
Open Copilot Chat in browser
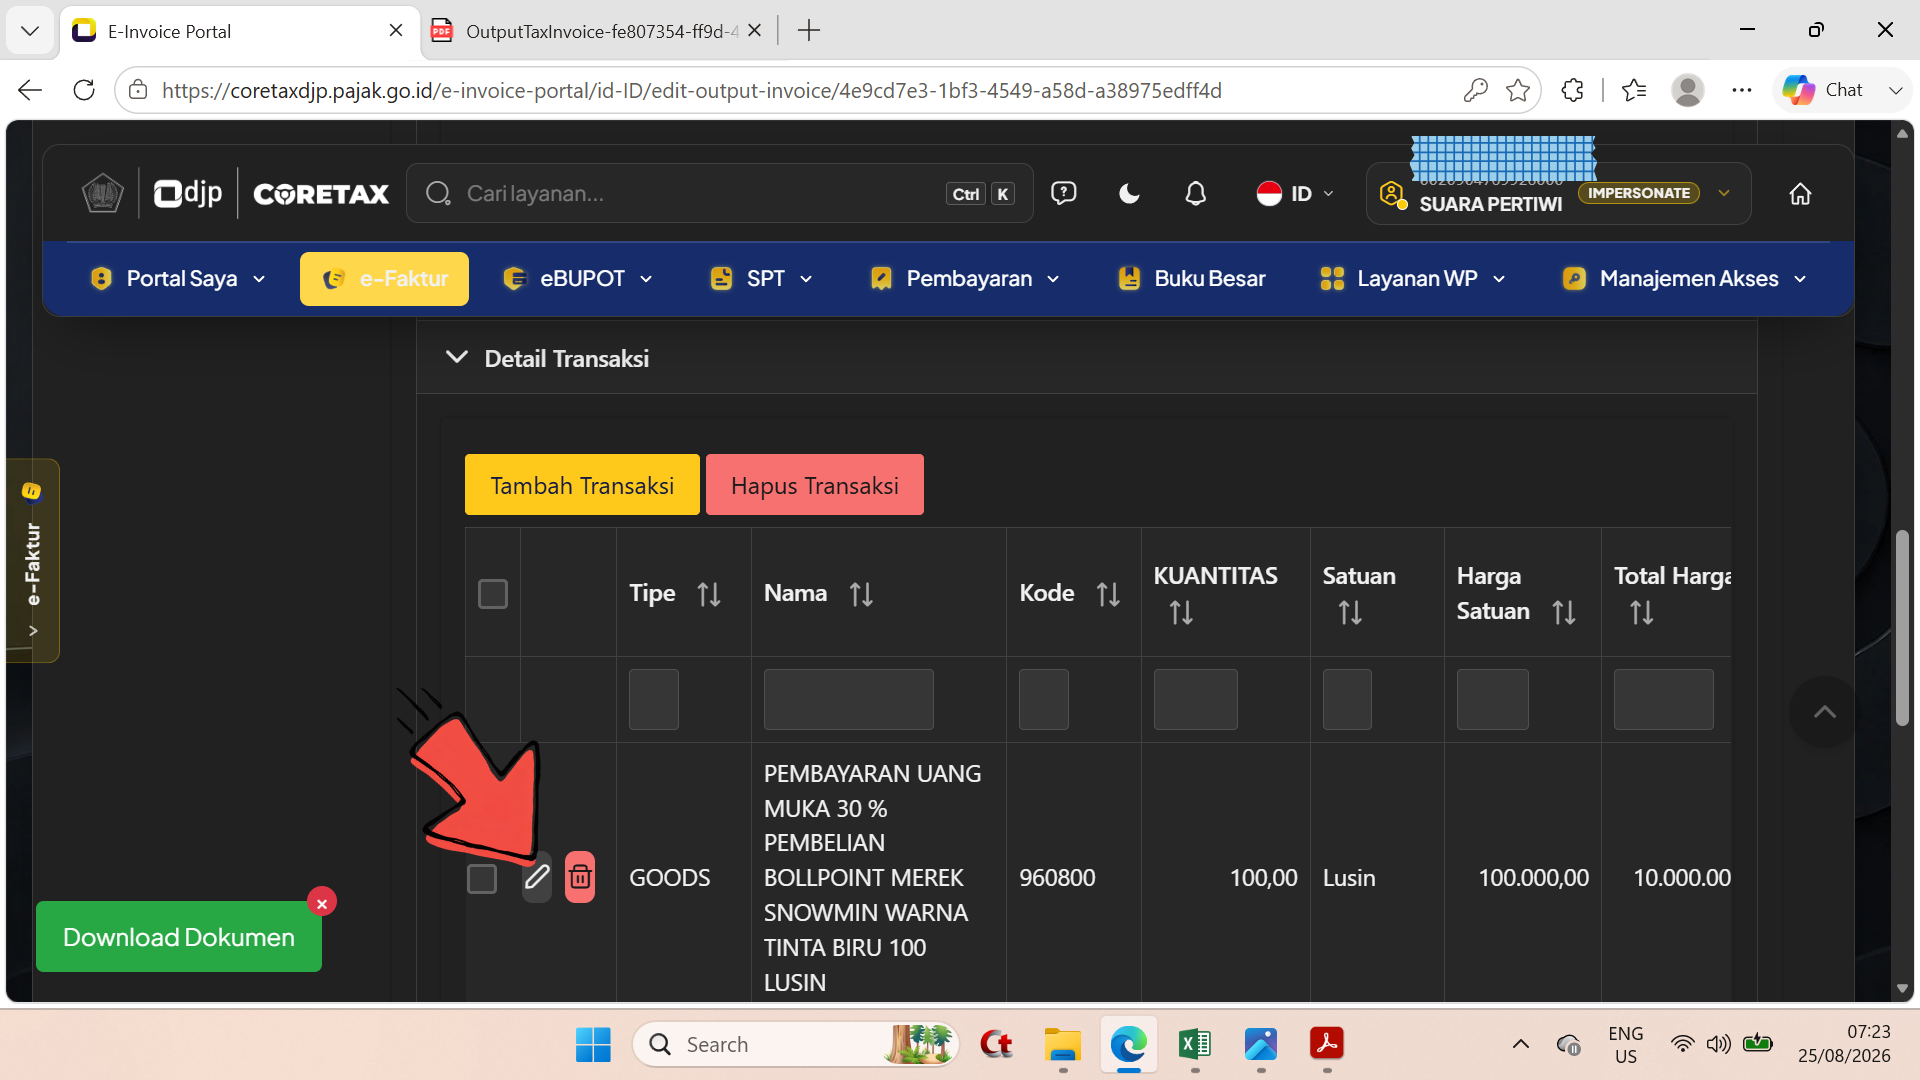1823,90
